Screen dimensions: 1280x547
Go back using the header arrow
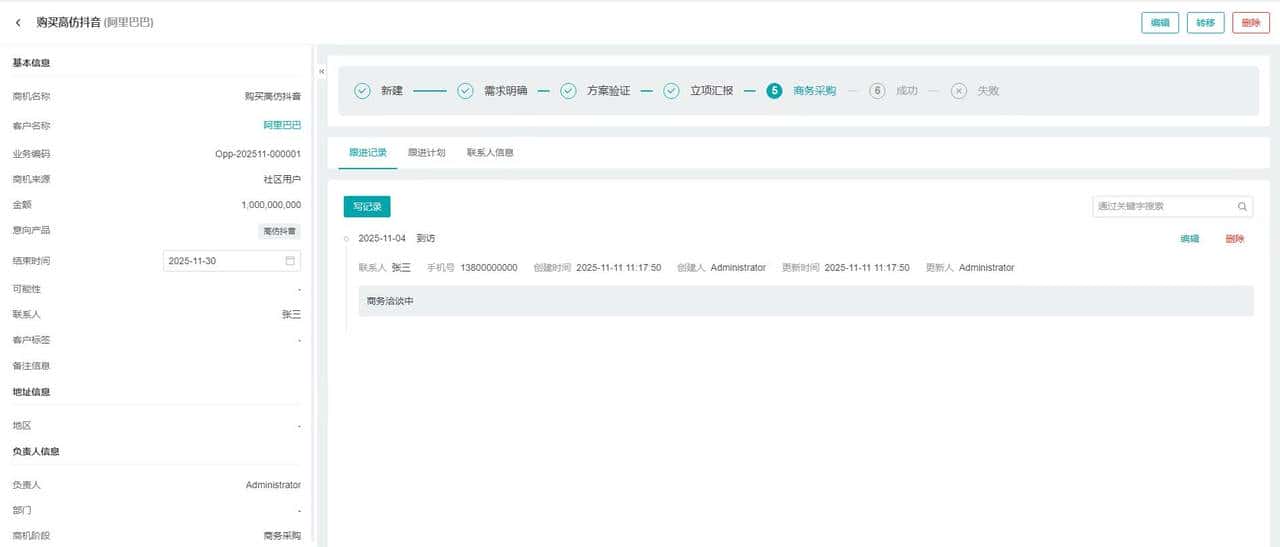18,22
